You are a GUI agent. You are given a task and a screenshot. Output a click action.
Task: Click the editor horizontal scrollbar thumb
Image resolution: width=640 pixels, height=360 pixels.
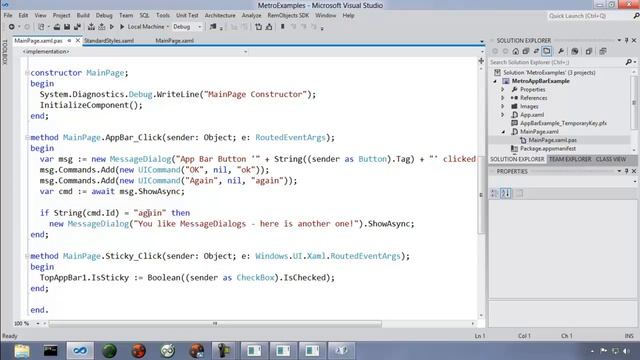click(215, 324)
